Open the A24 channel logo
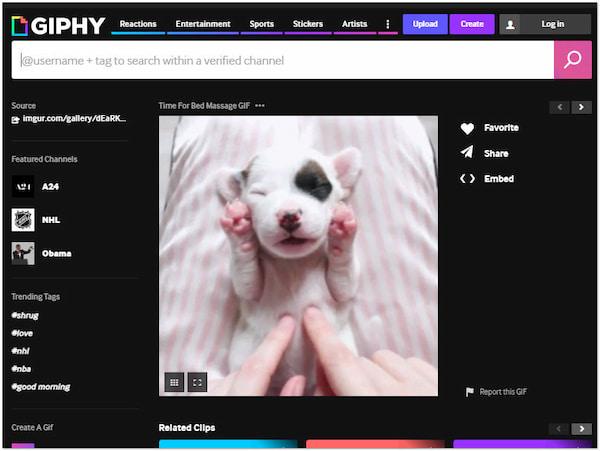Screen dimensions: 600x451 (x=23, y=186)
